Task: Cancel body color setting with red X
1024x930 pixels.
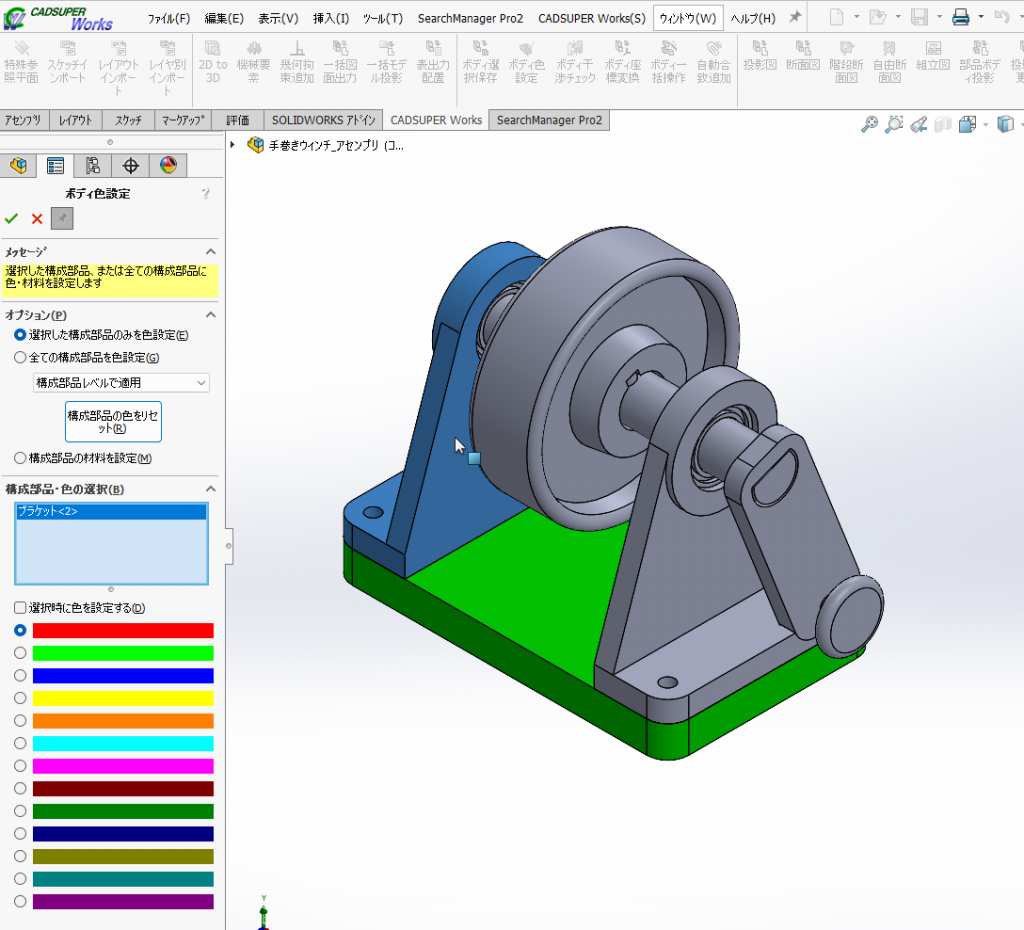Action: 37,218
